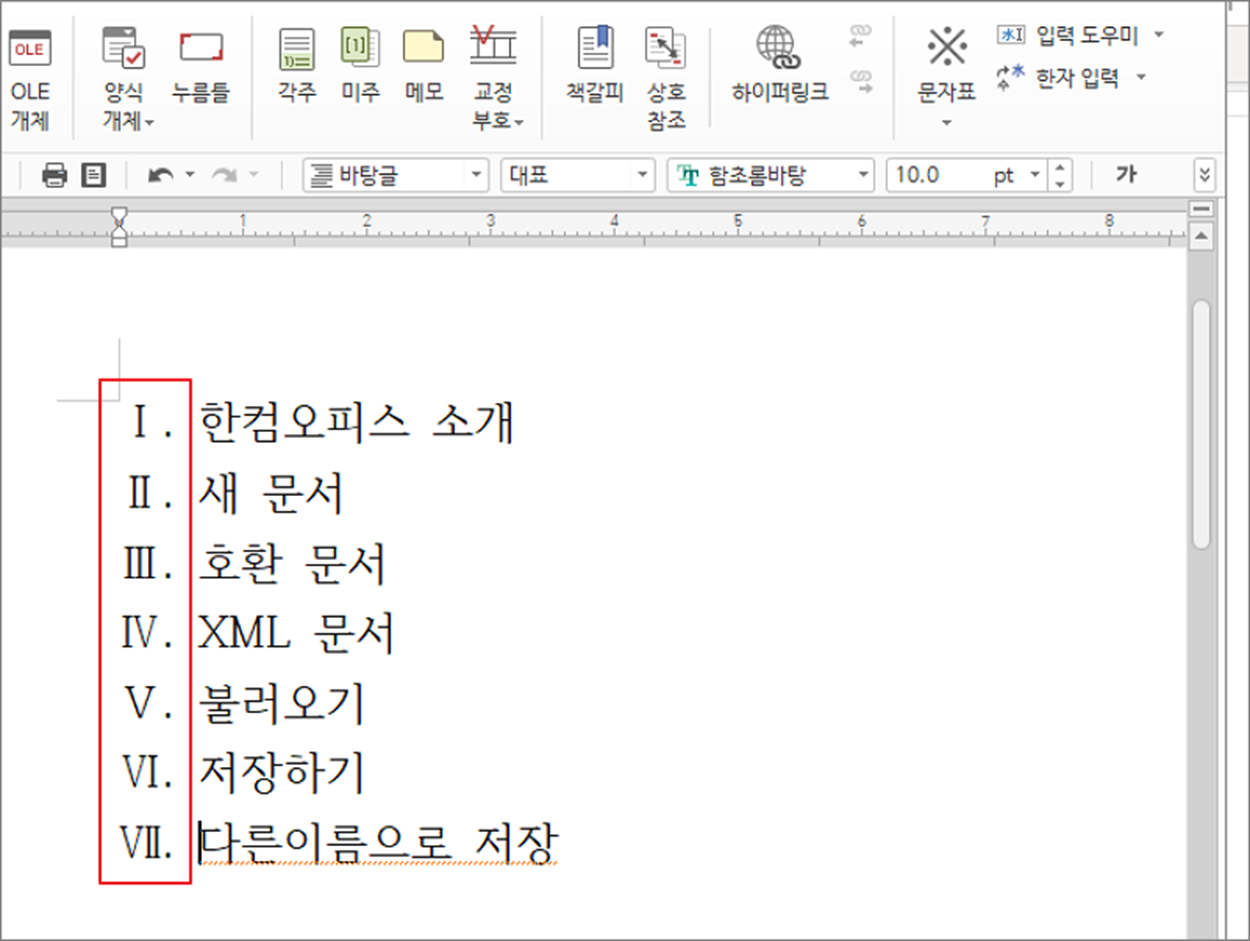
Task: Increase font size with up stepper
Action: [x=1059, y=168]
